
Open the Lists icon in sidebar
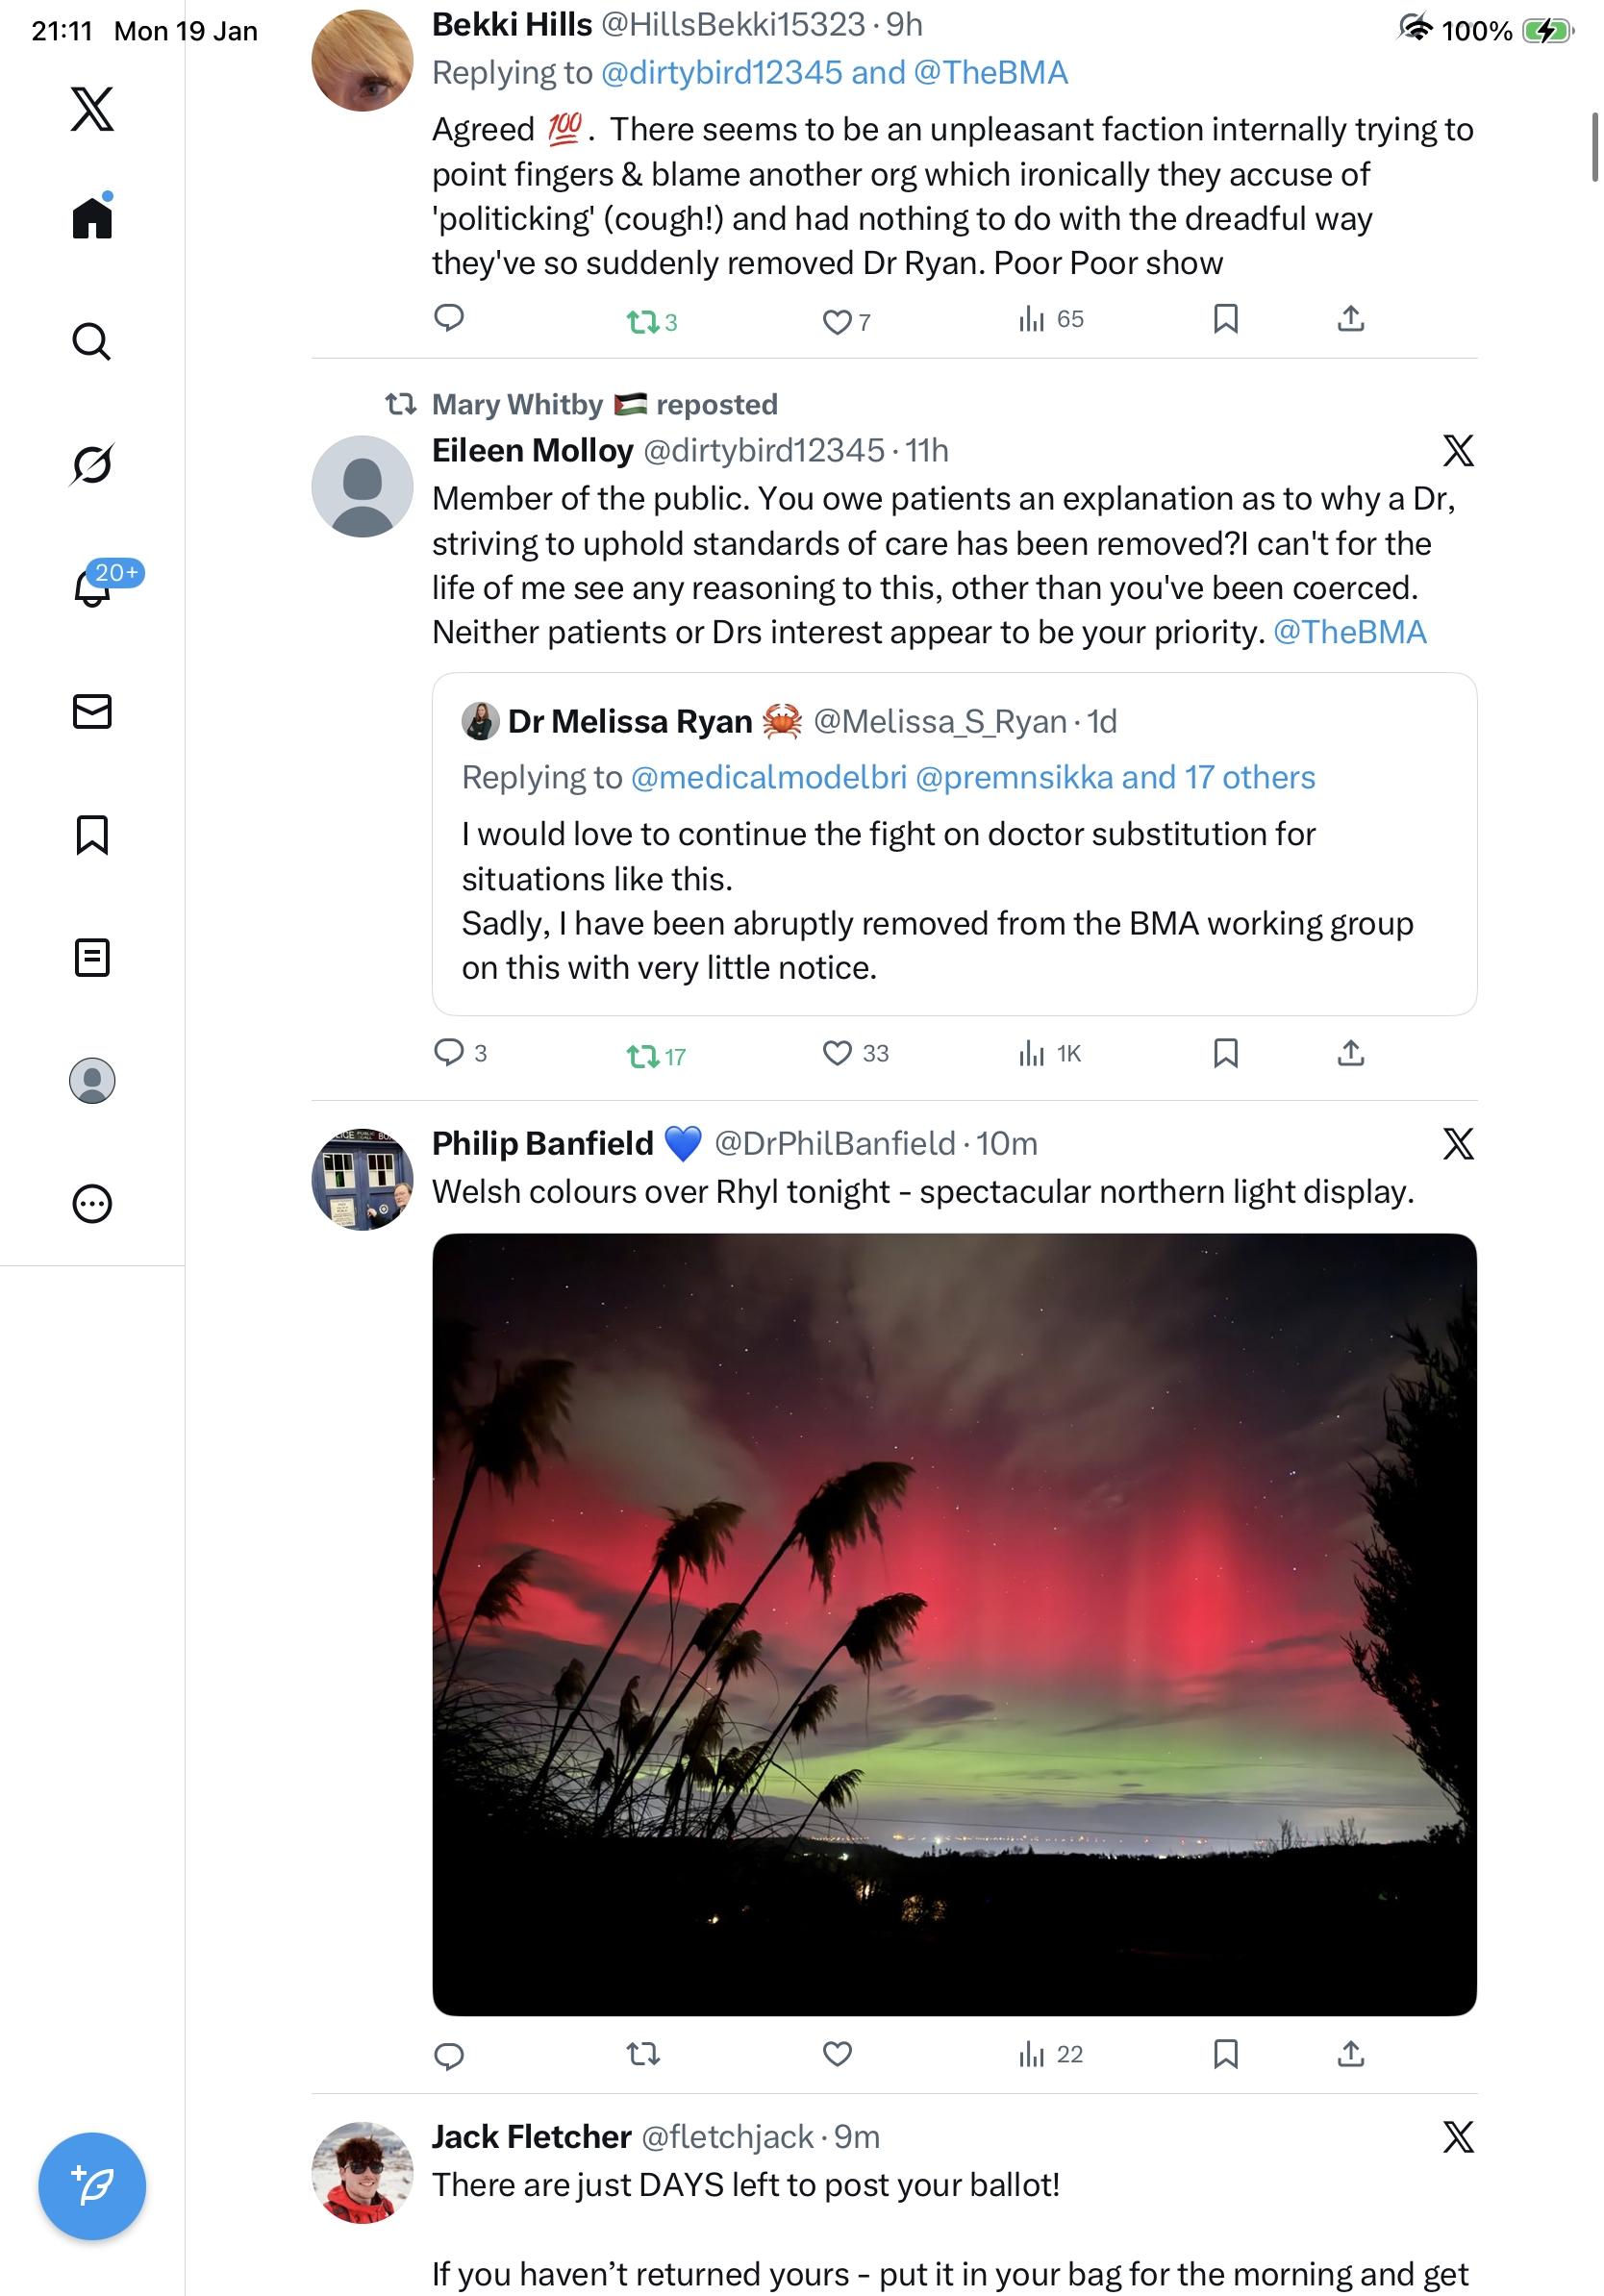[x=92, y=957]
